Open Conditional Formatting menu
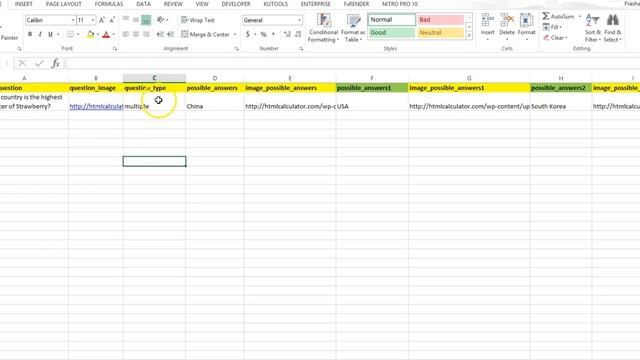 pyautogui.click(x=323, y=28)
